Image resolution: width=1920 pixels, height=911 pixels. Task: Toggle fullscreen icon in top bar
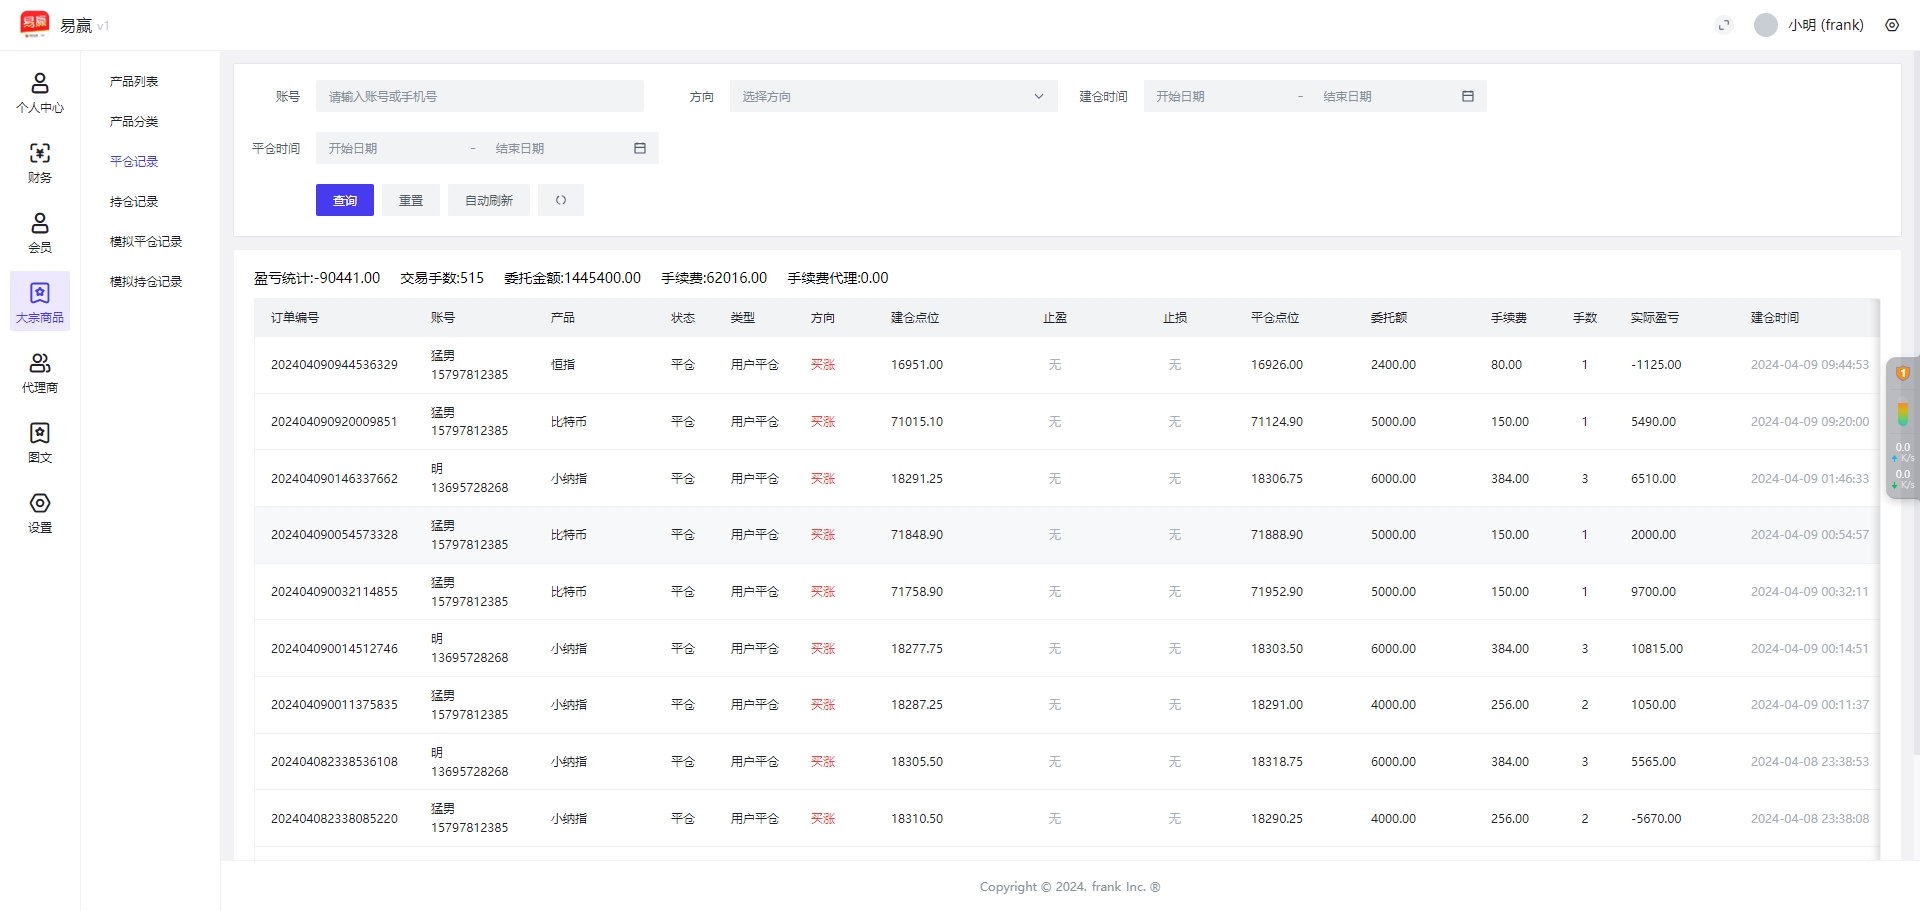1724,25
